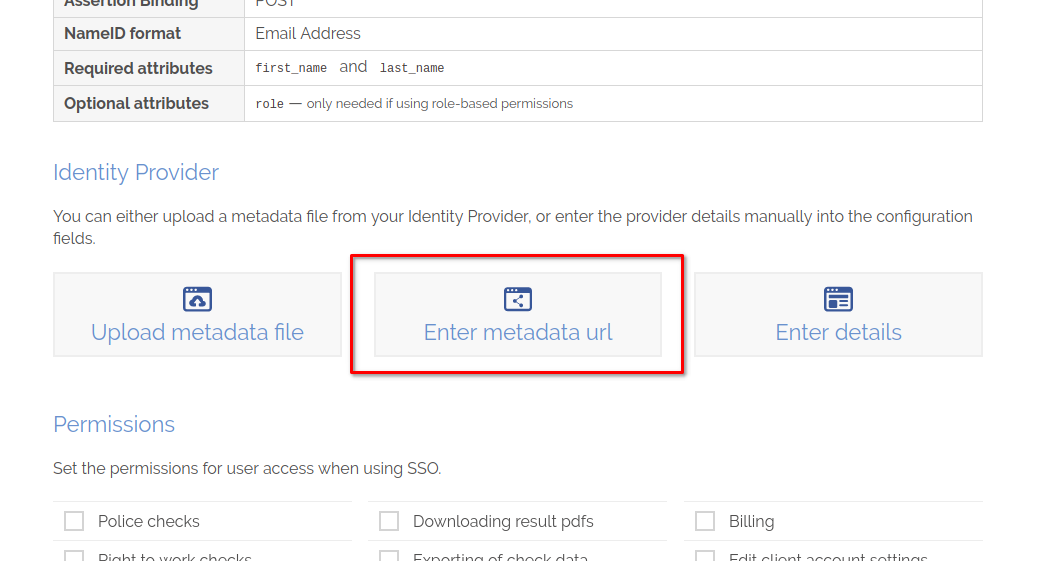The image size is (1058, 561).
Task: Click the Optional attributes row header
Action: [x=136, y=103]
